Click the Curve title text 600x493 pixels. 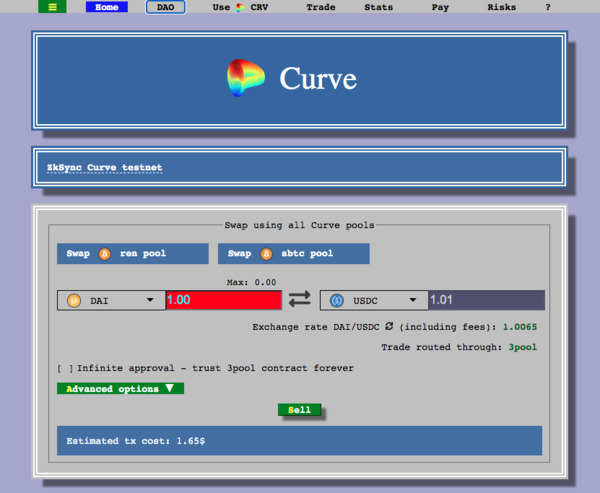[318, 78]
